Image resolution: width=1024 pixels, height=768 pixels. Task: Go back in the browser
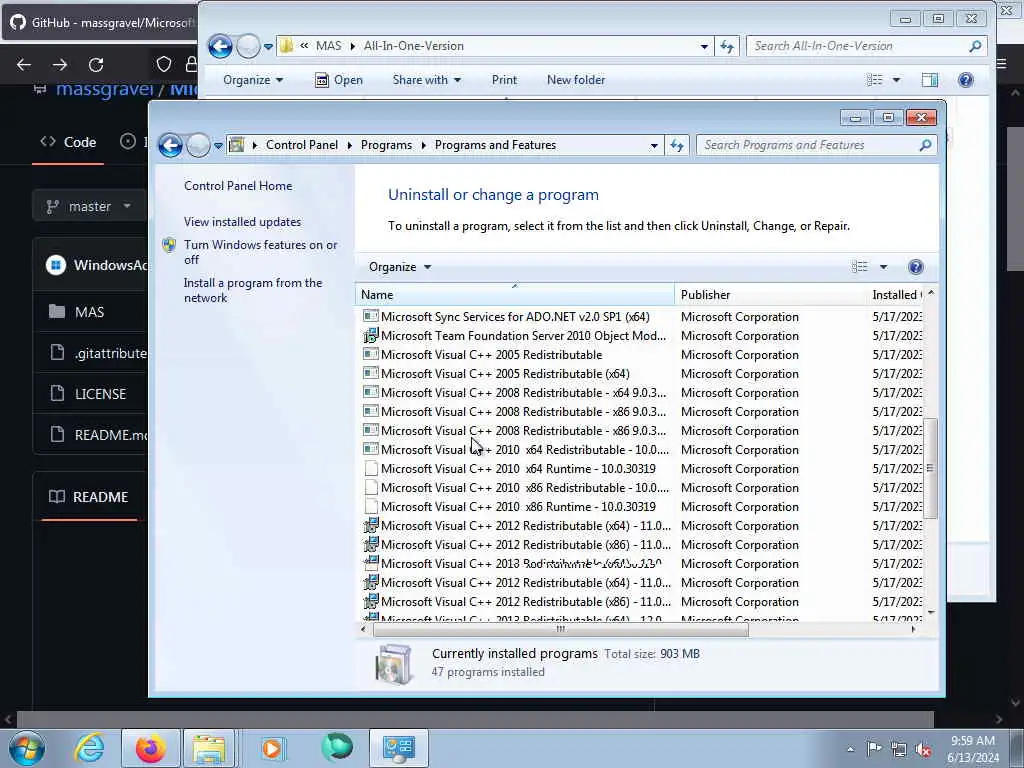click(x=24, y=65)
